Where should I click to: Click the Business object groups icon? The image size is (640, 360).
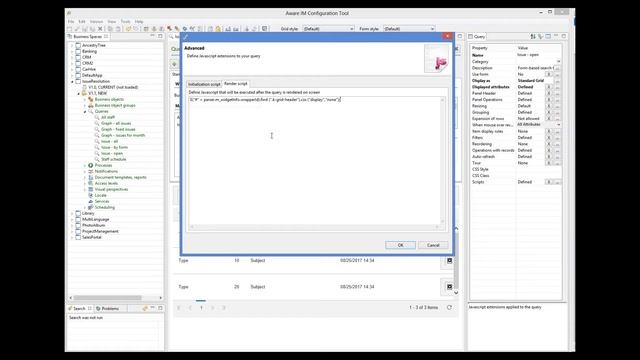coord(91,105)
